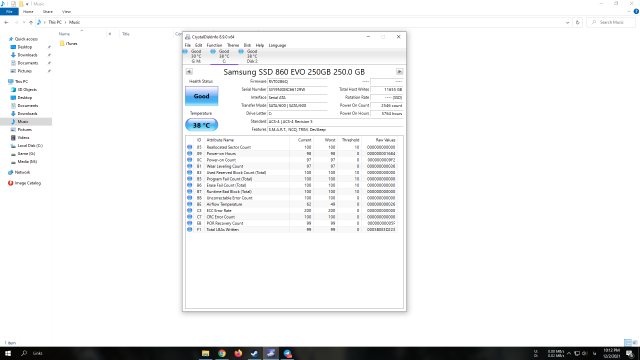
Task: Open Explorer Share ribbon tab
Action: [48, 11]
